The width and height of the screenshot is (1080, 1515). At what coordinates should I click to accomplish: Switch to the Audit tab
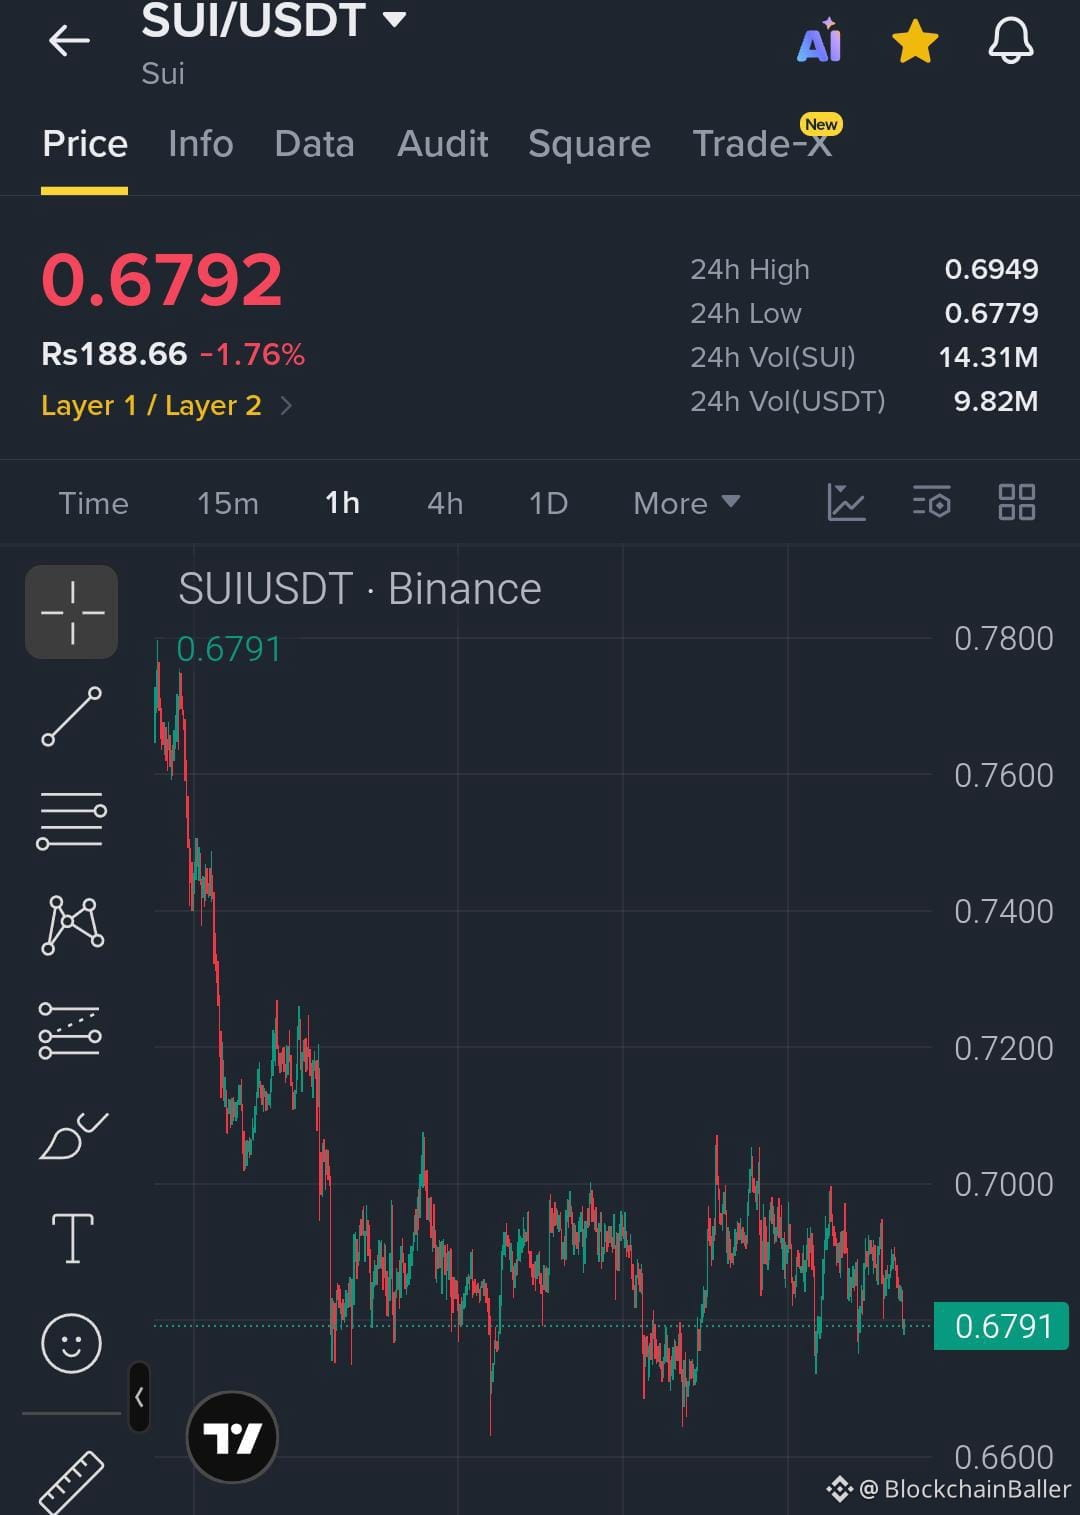(443, 144)
